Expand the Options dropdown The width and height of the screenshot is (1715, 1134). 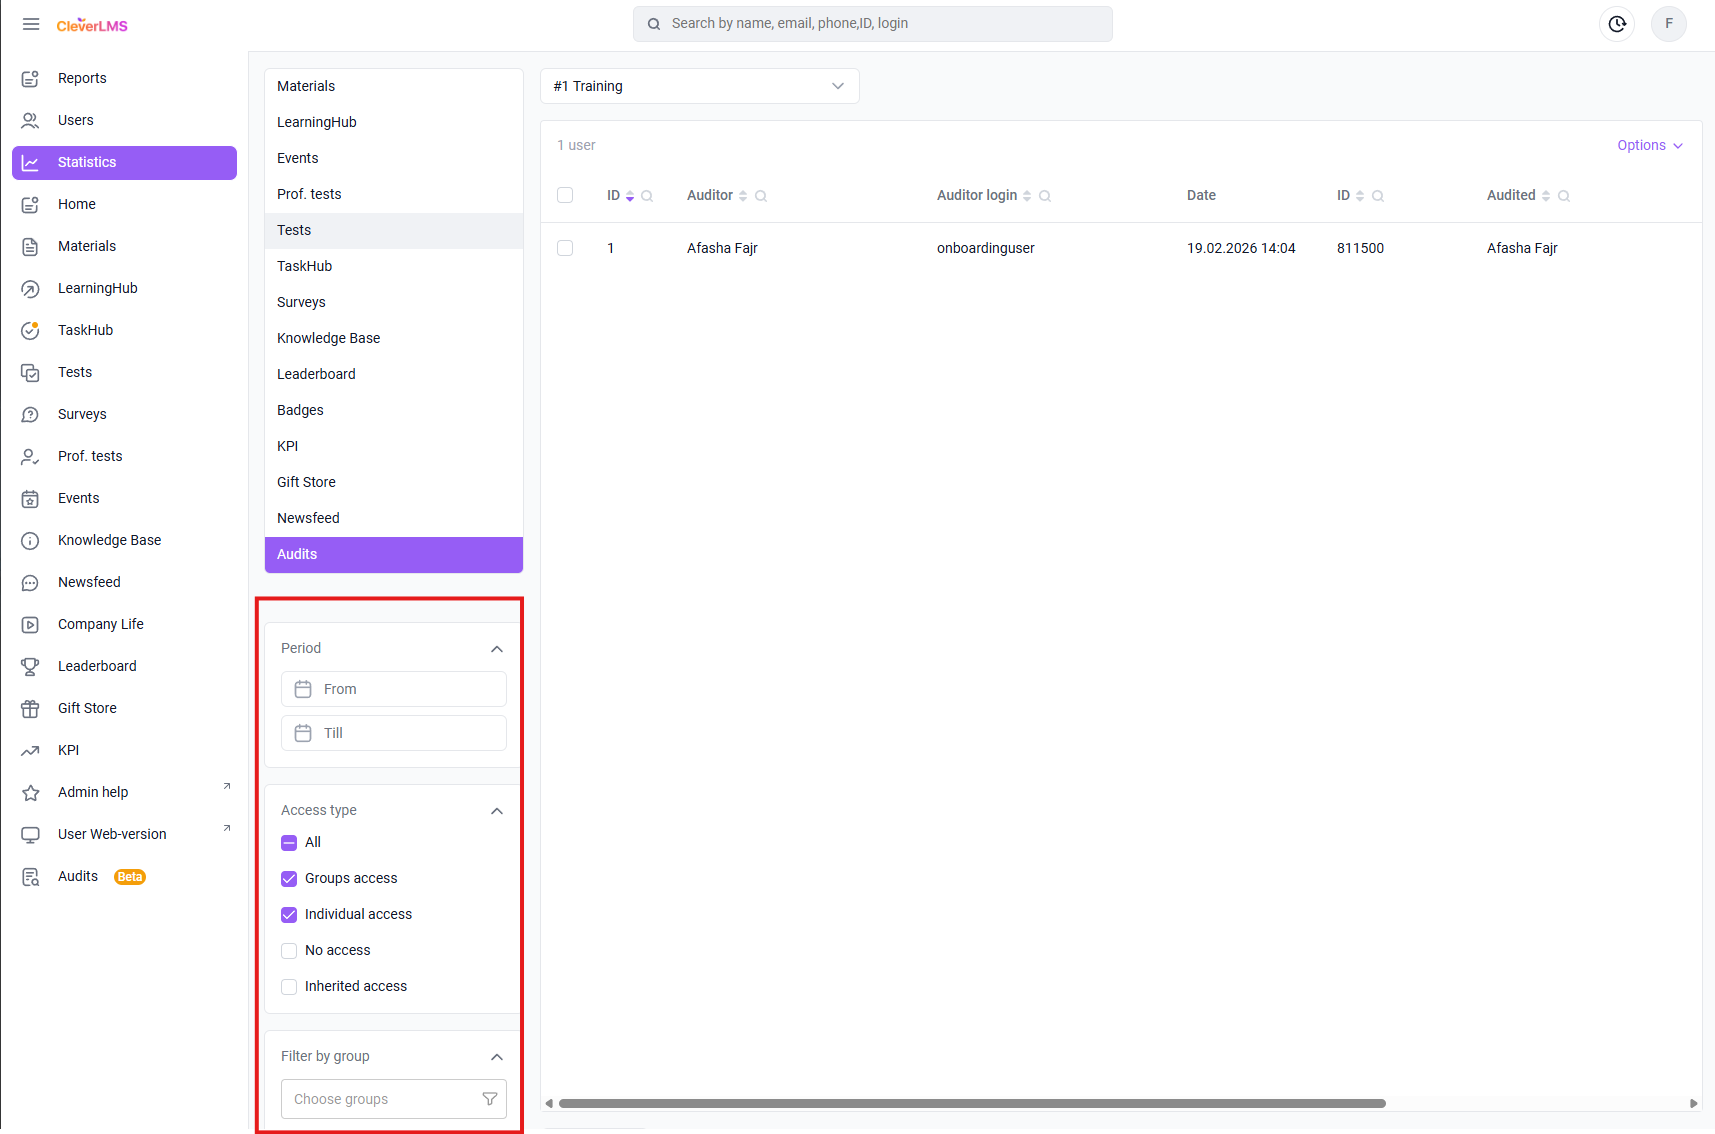(1649, 145)
